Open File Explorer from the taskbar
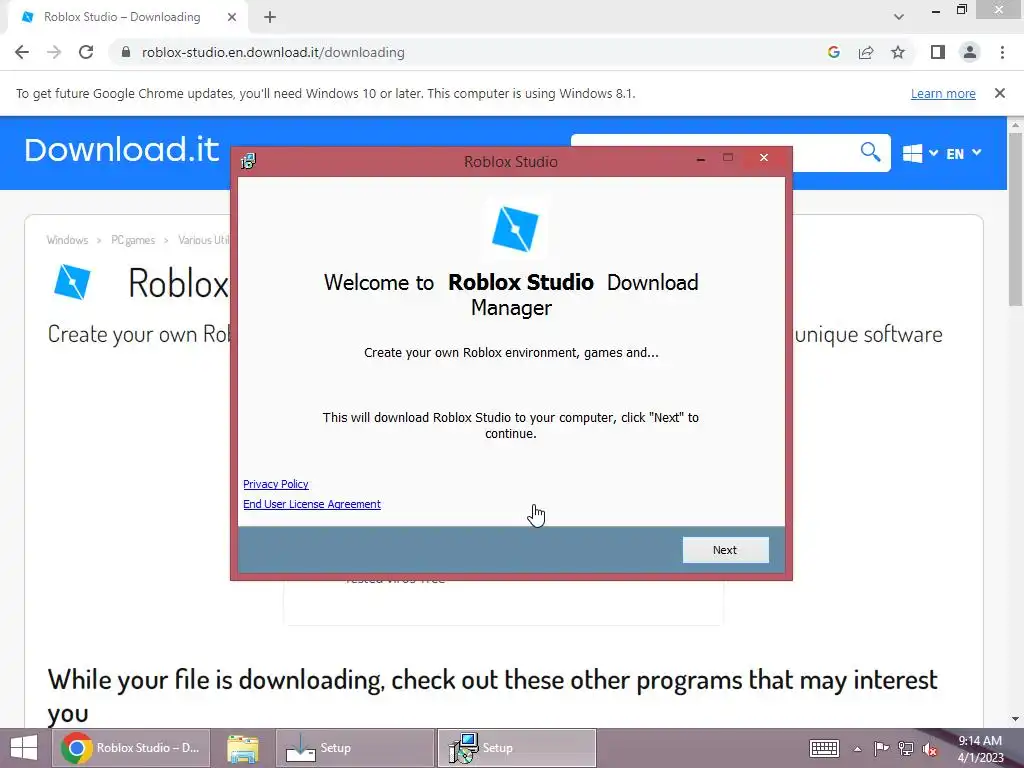1024x768 pixels. [243, 748]
